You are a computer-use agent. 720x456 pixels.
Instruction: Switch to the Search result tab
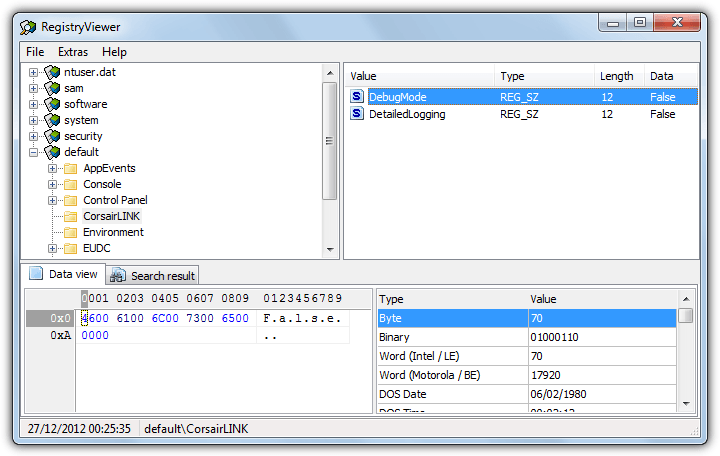click(153, 276)
